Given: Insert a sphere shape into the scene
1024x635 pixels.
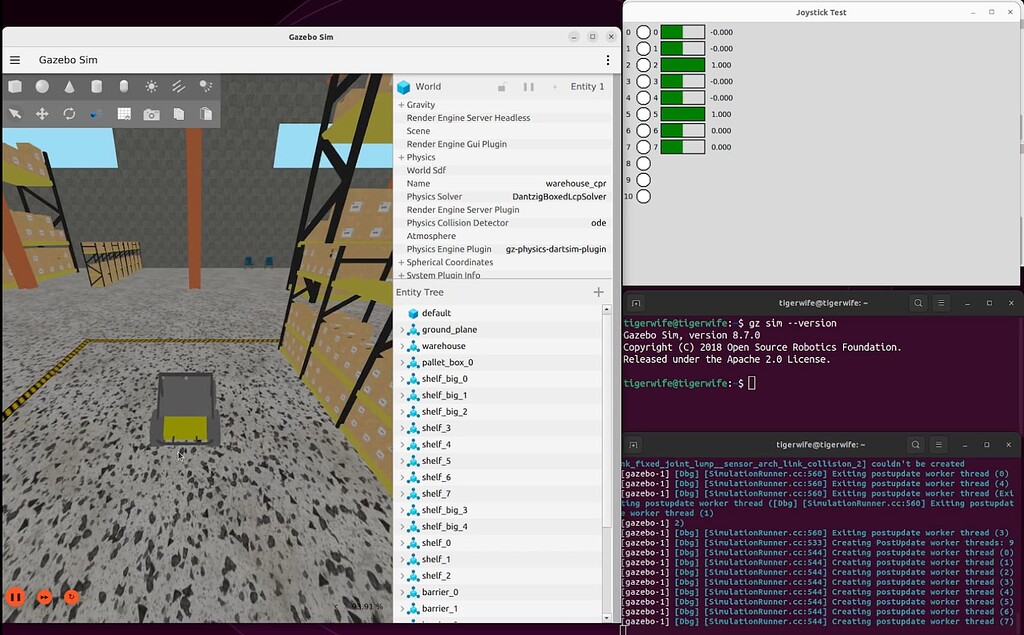Looking at the screenshot, I should pyautogui.click(x=41, y=87).
